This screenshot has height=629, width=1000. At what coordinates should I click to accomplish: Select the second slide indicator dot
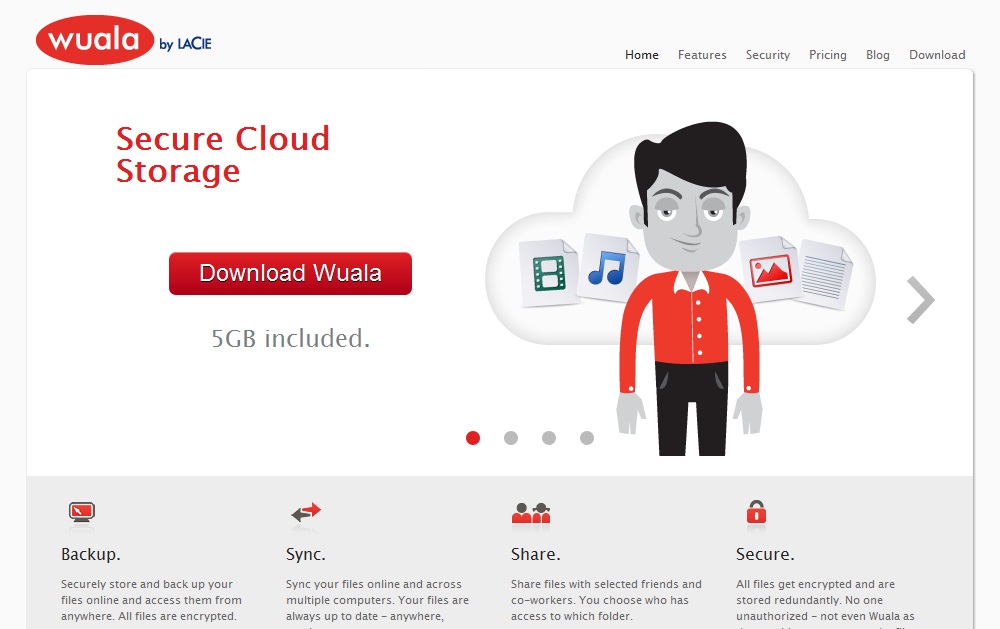511,438
